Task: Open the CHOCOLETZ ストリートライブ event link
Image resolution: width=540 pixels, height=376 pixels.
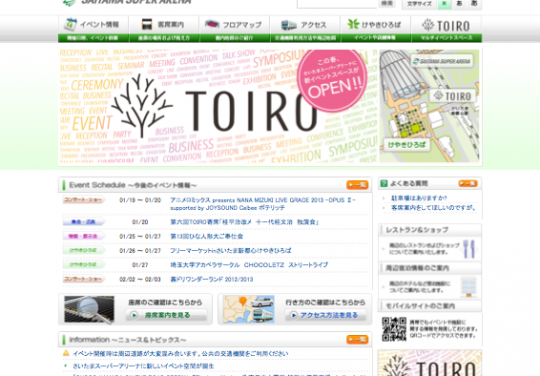Action: (x=249, y=265)
